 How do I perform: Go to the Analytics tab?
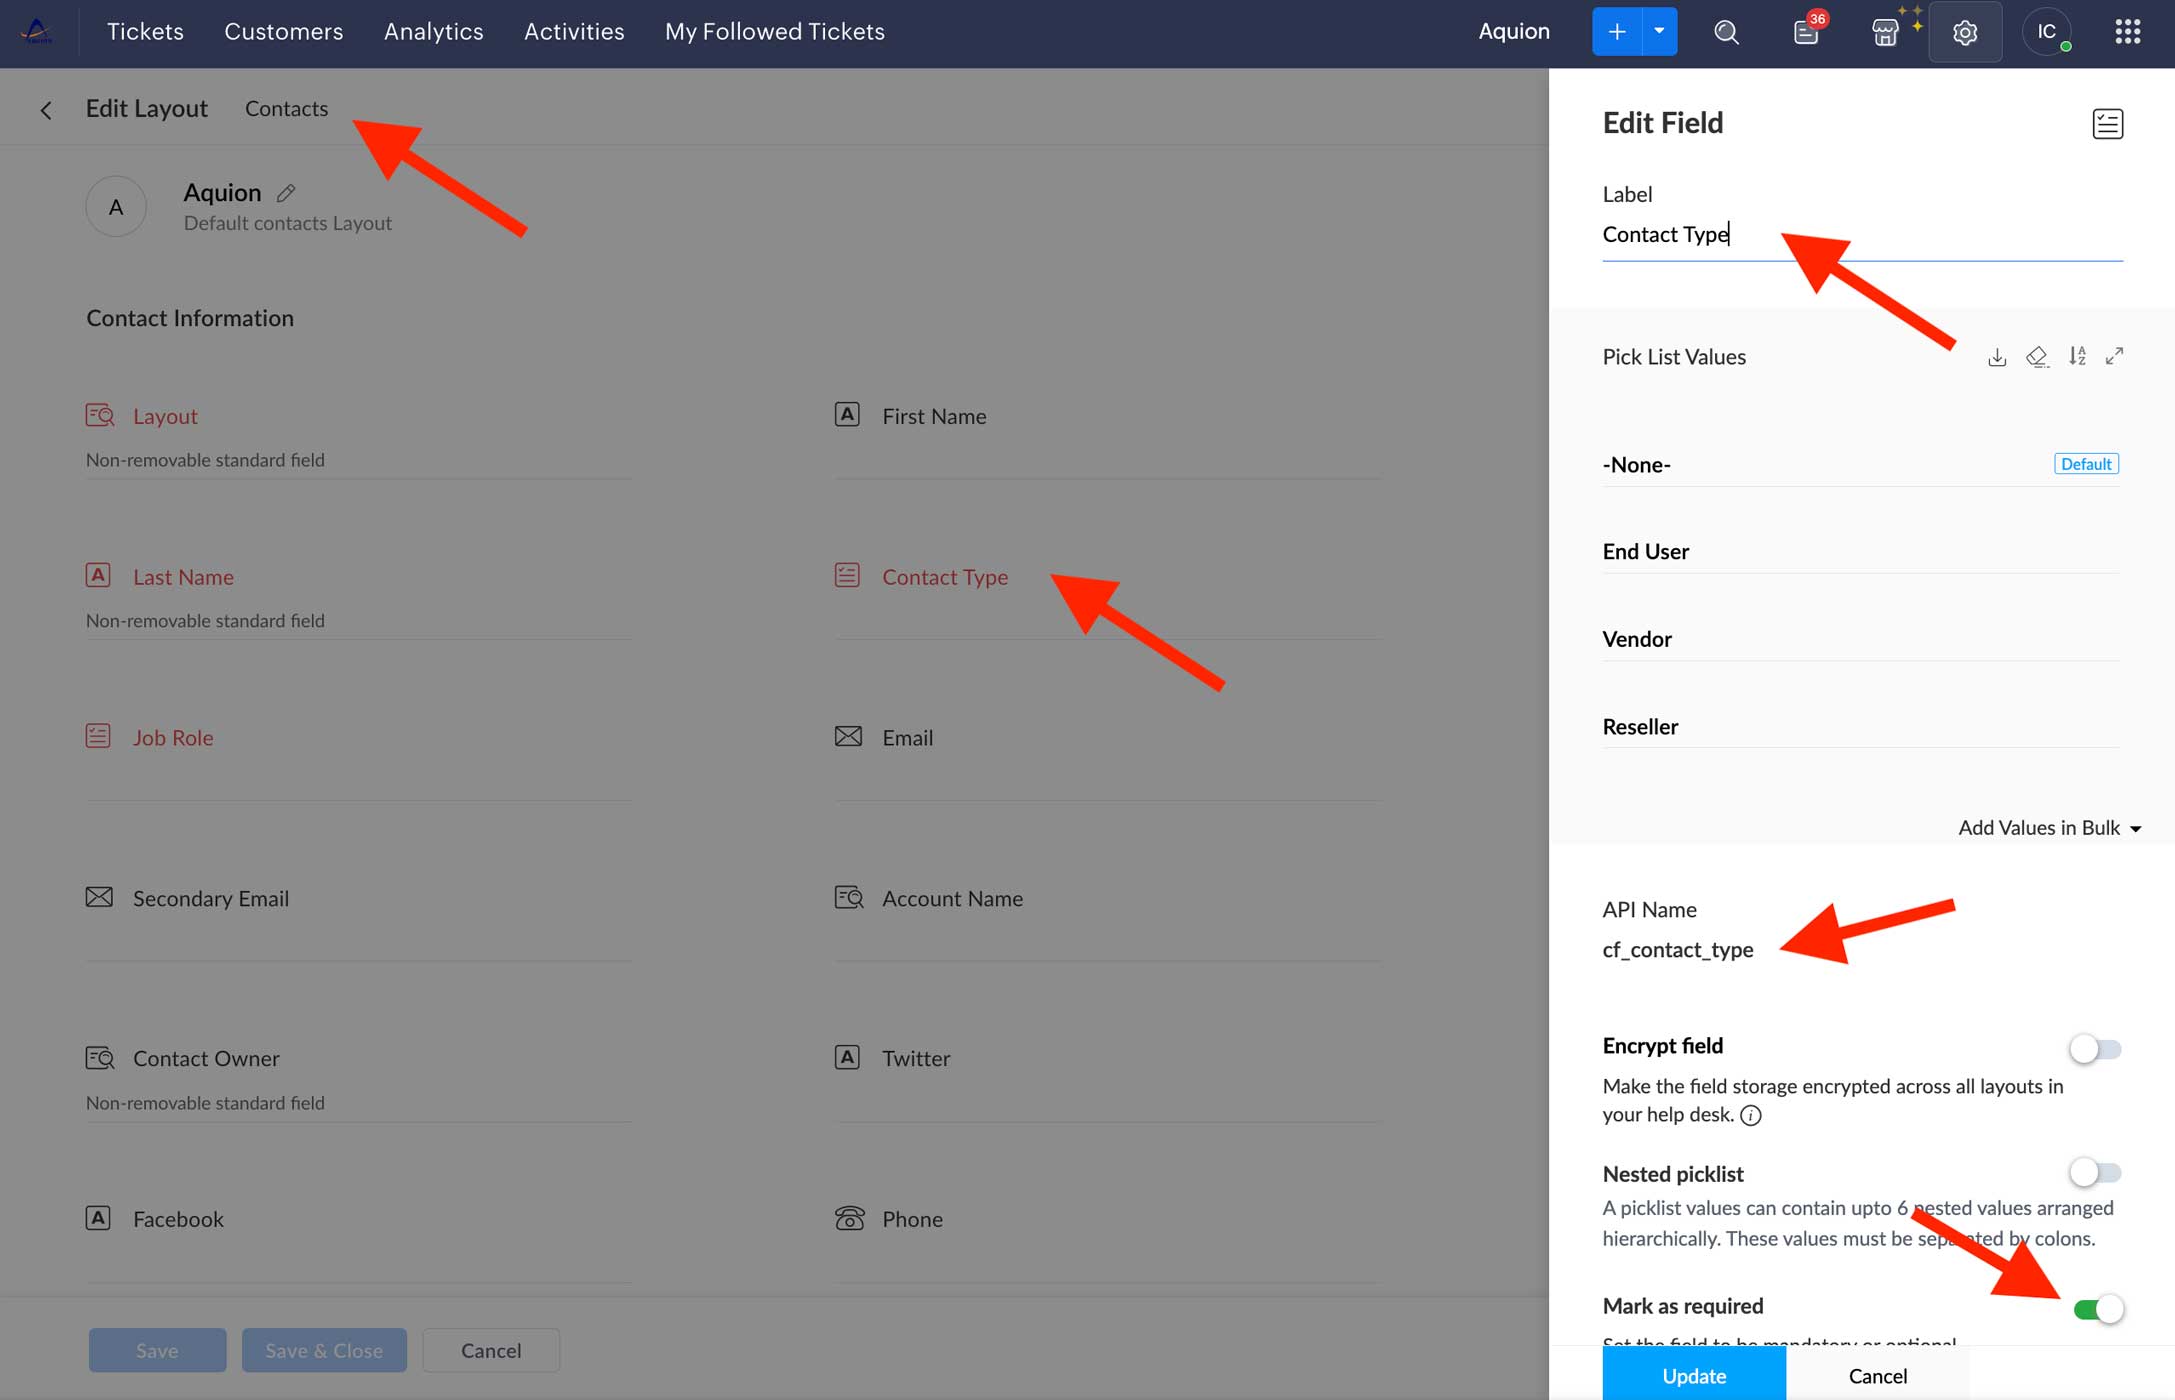pos(433,32)
